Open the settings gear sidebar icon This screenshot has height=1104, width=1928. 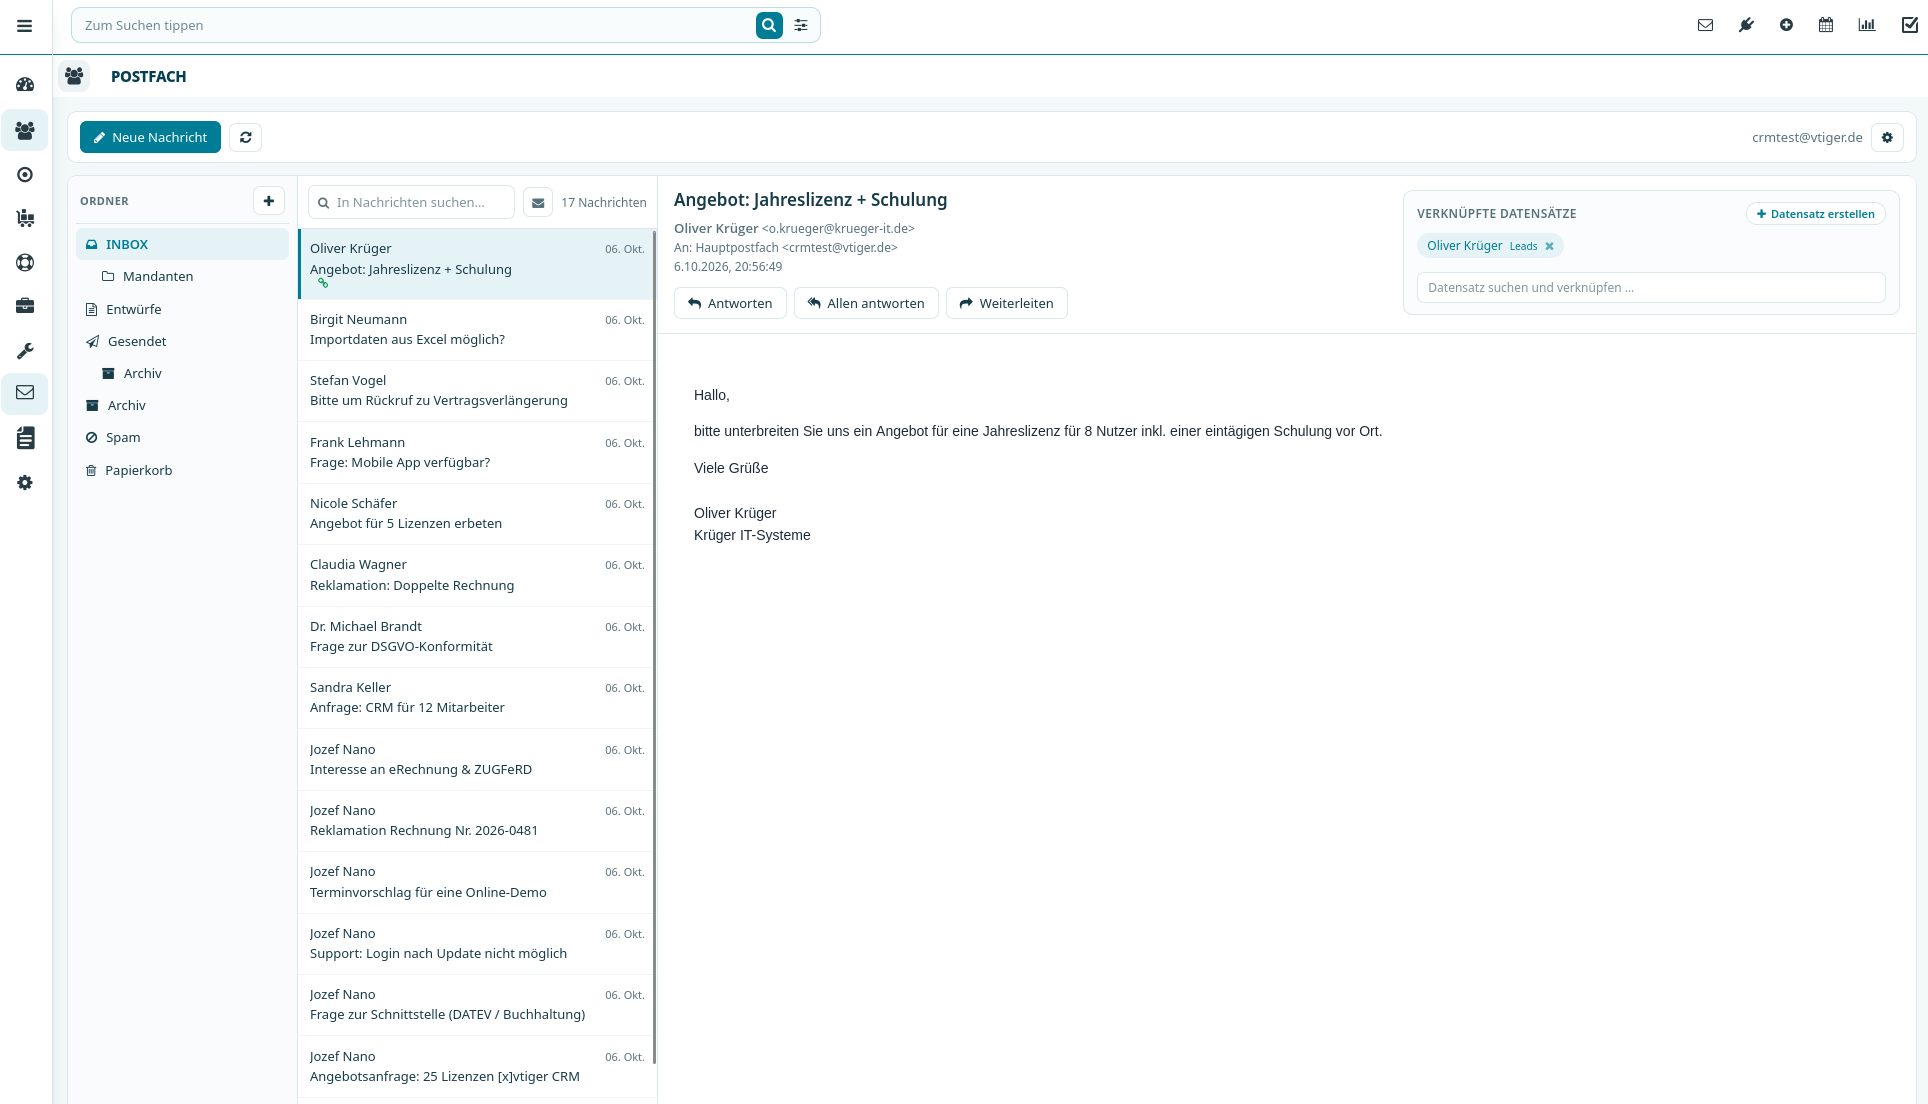pyautogui.click(x=25, y=483)
